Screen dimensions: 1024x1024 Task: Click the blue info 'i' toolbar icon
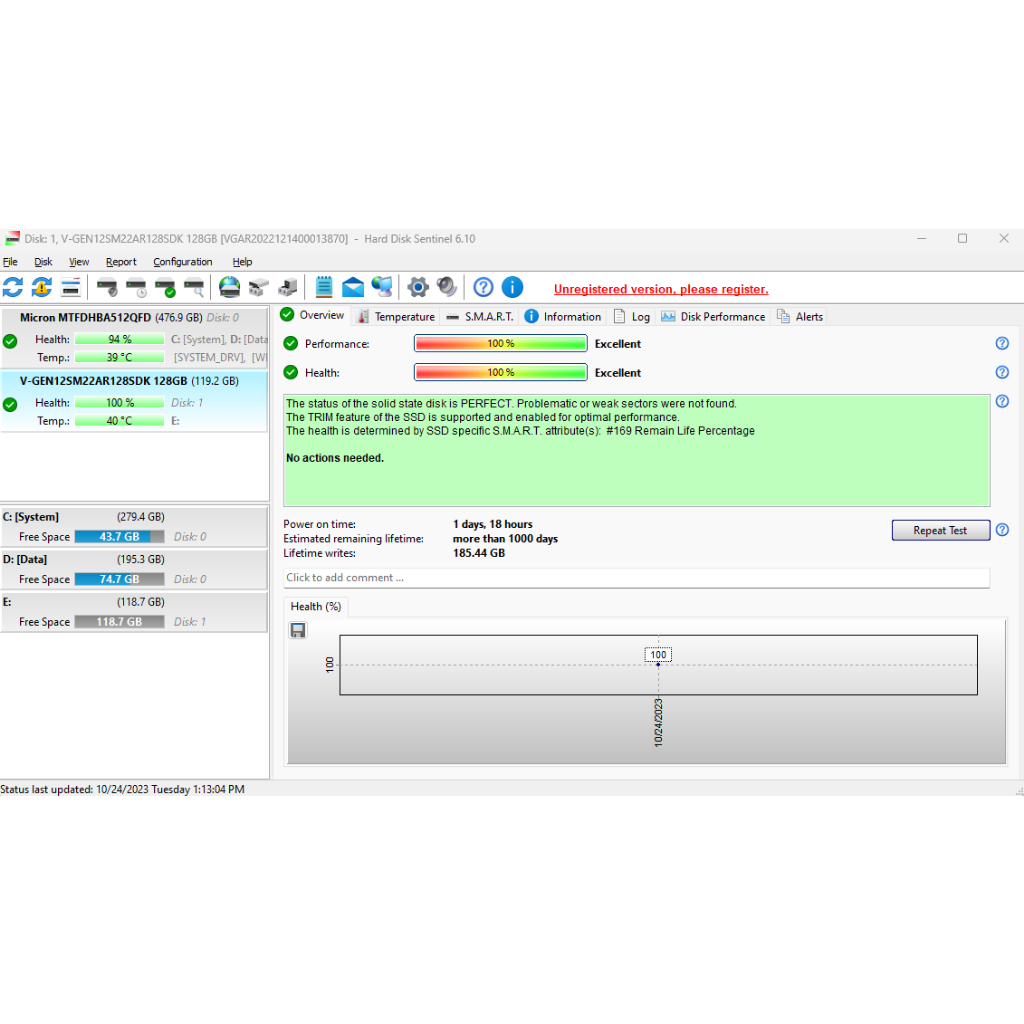(x=512, y=288)
